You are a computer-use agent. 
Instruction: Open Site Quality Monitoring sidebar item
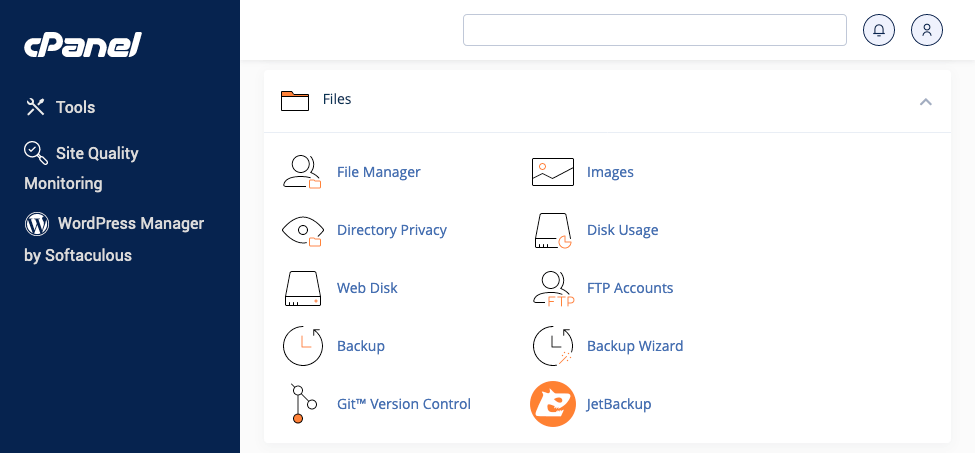click(81, 168)
